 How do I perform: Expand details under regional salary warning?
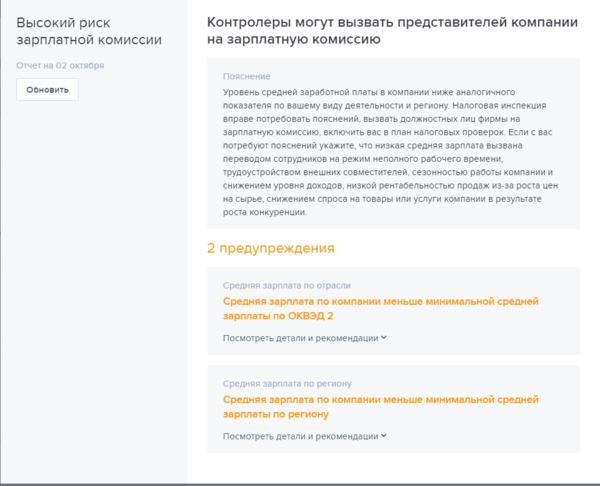[x=305, y=436]
